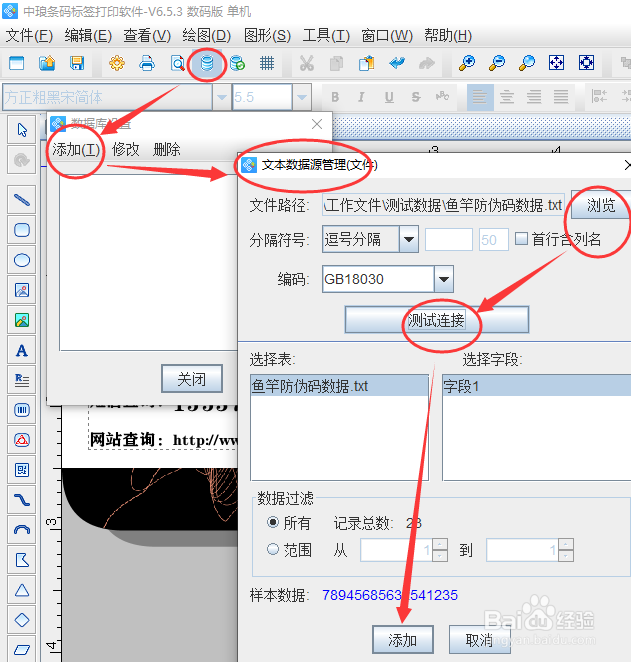631x662 pixels.
Task: Open file with the folder icon
Action: tap(47, 63)
